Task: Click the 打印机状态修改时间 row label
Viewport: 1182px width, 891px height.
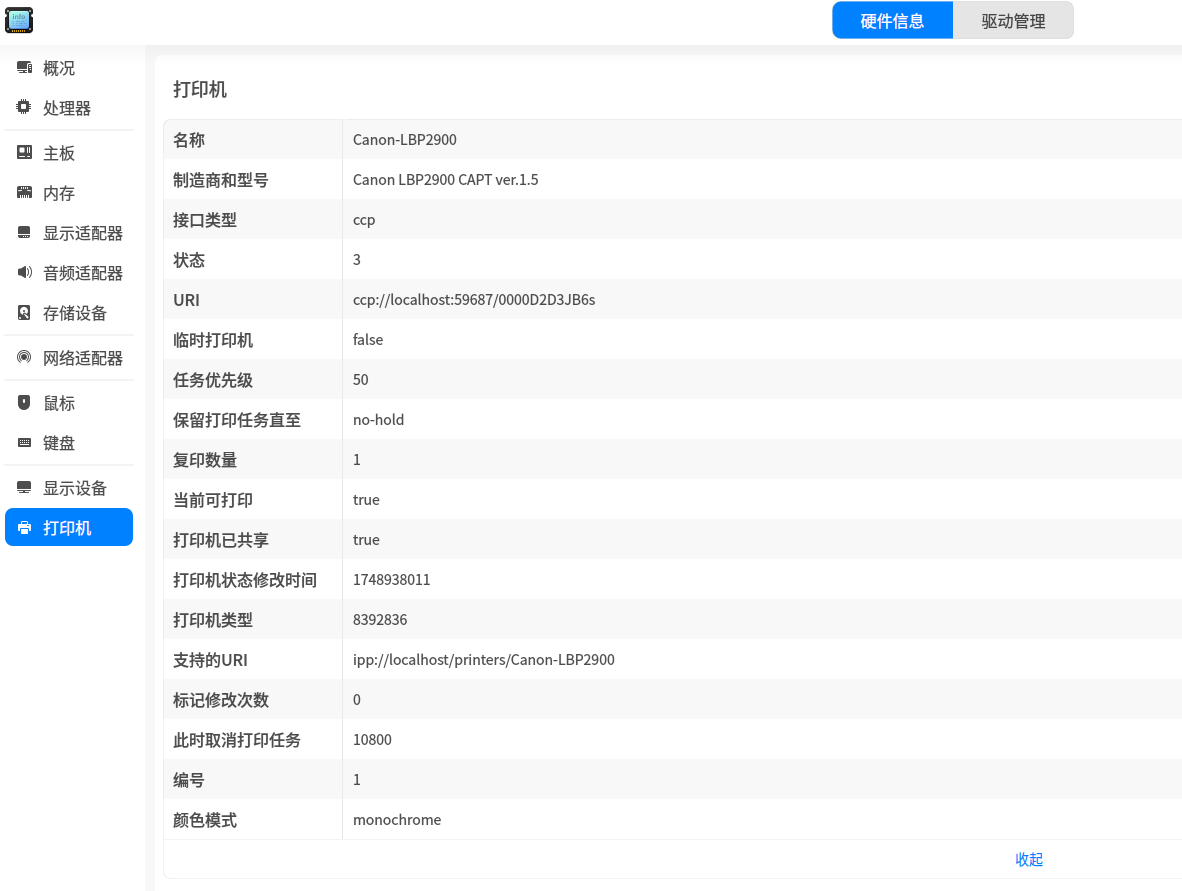Action: tap(245, 580)
